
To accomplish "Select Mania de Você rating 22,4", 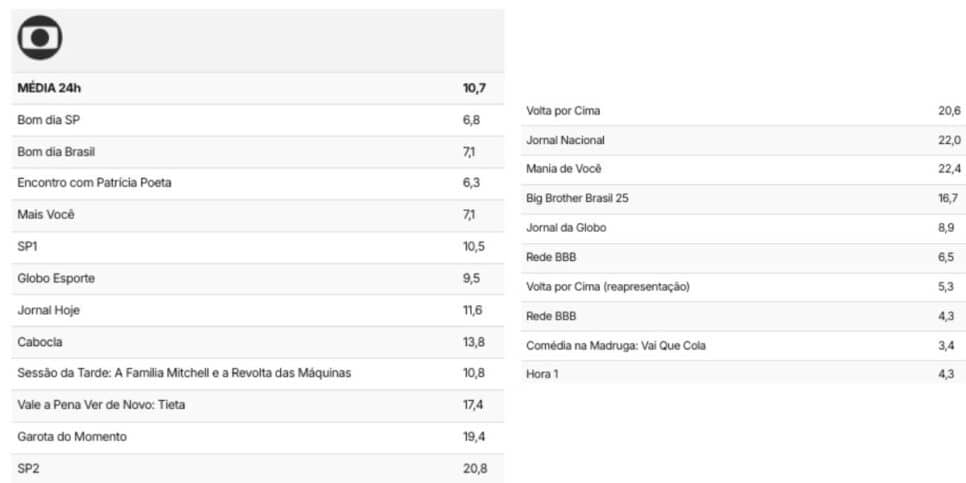I will point(949,169).
